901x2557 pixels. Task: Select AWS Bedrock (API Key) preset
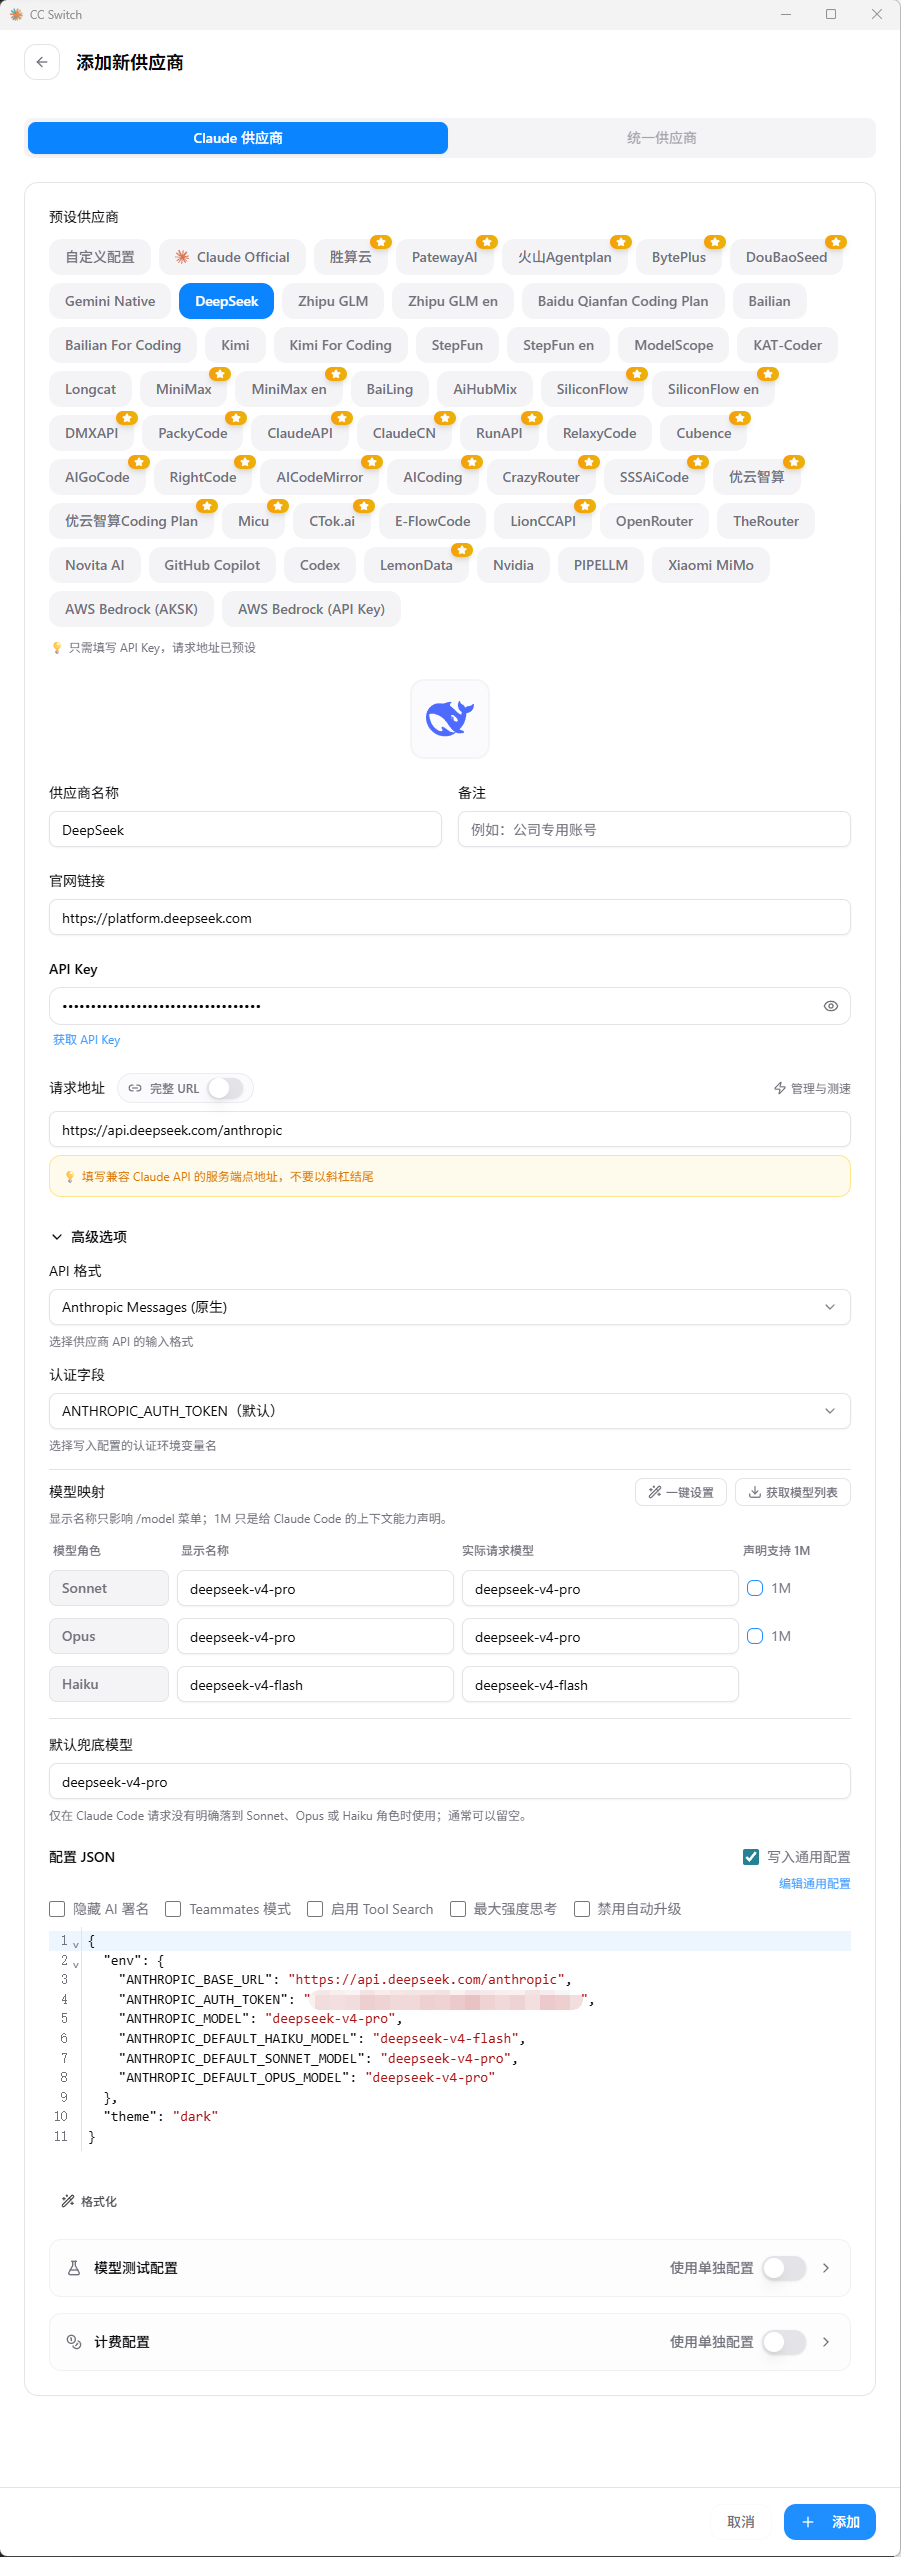point(311,609)
